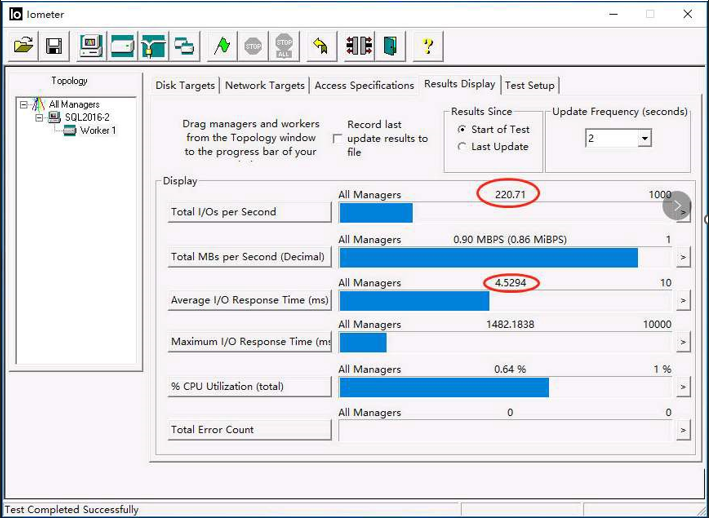The width and height of the screenshot is (709, 518).
Task: Switch to the Access Specifications tab
Action: click(364, 86)
